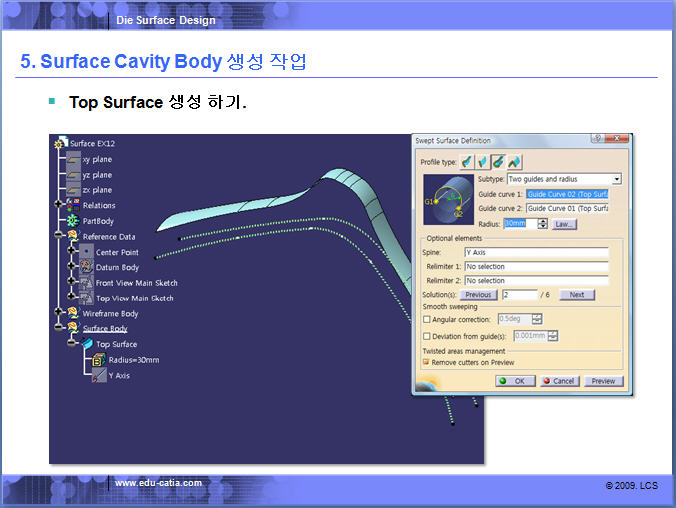
Task: Toggle Remove cutters on Preview checkbox
Action: click(427, 363)
